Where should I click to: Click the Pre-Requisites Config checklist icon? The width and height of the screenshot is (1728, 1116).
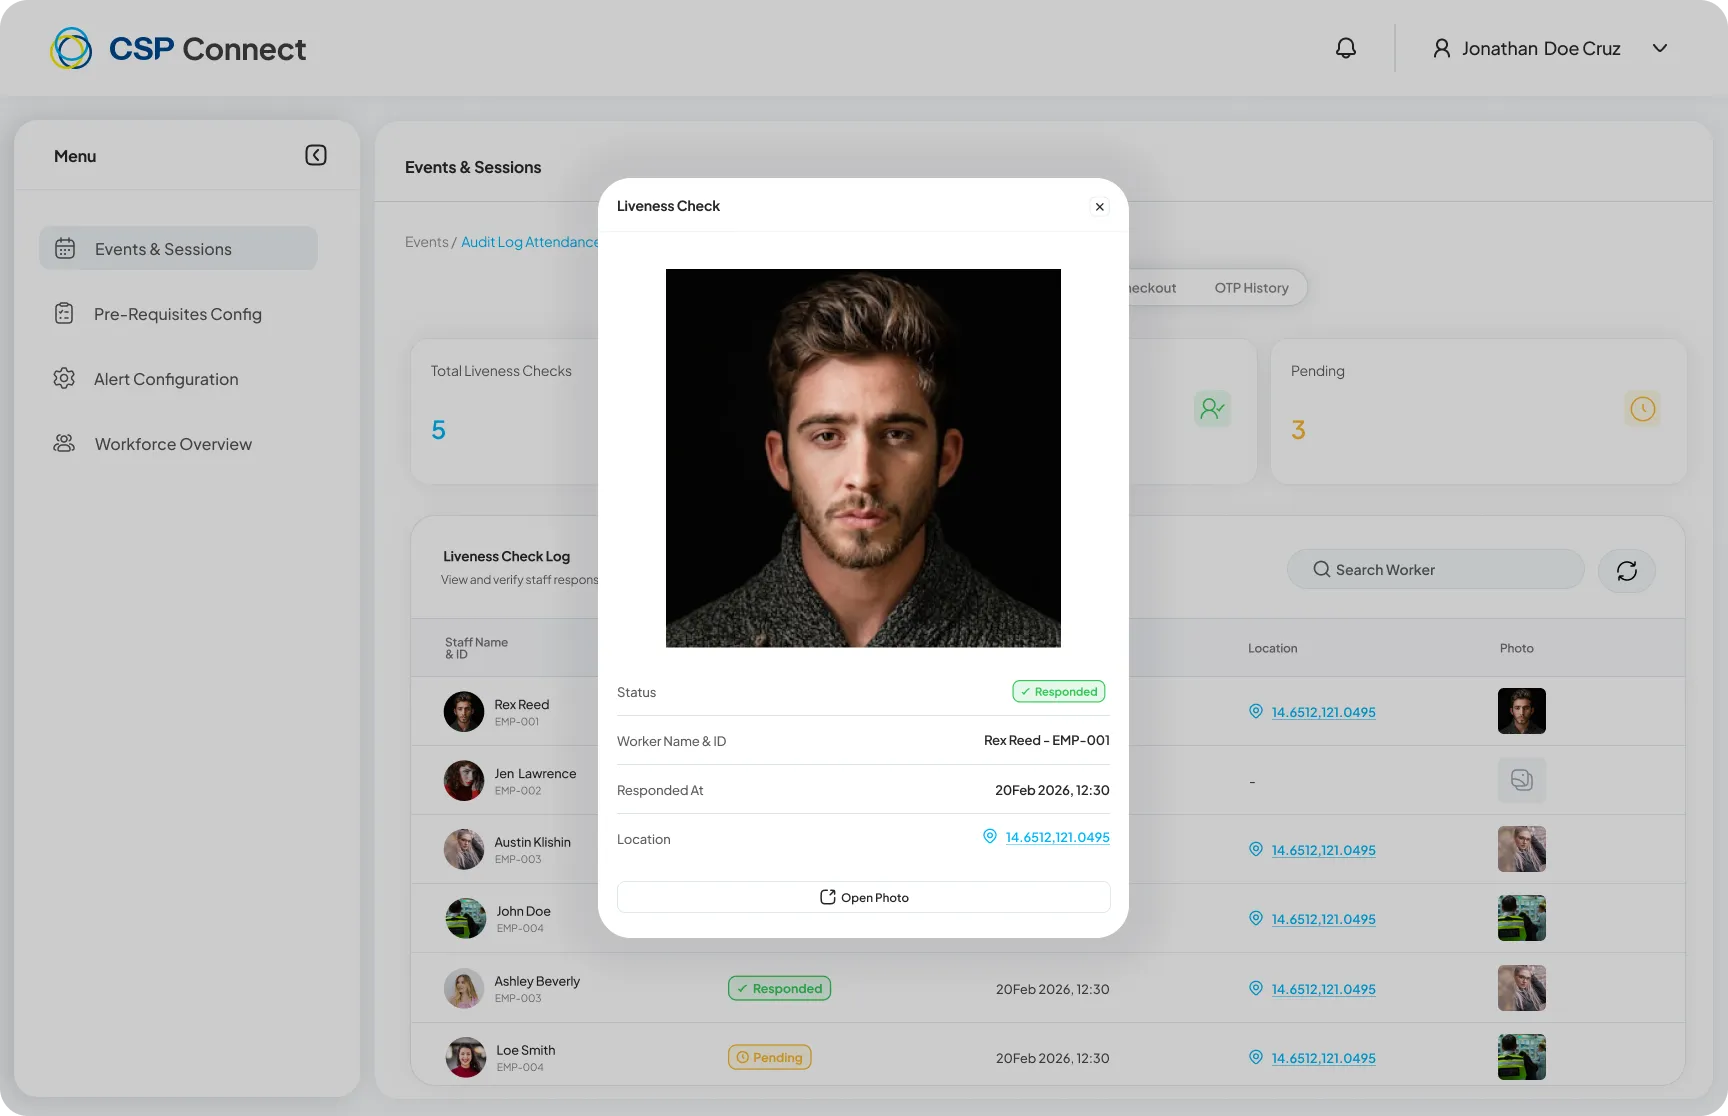[x=64, y=314]
